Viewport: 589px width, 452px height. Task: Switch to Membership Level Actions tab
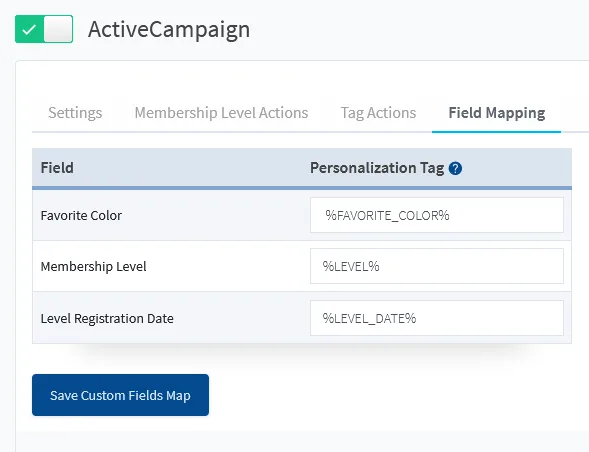pyautogui.click(x=221, y=113)
